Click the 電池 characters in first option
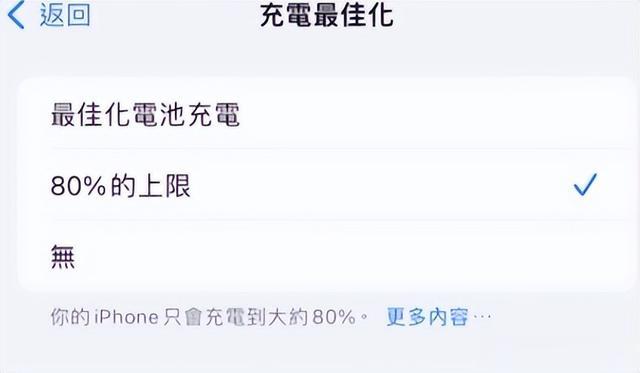Image resolution: width=640 pixels, height=373 pixels. pyautogui.click(x=158, y=114)
